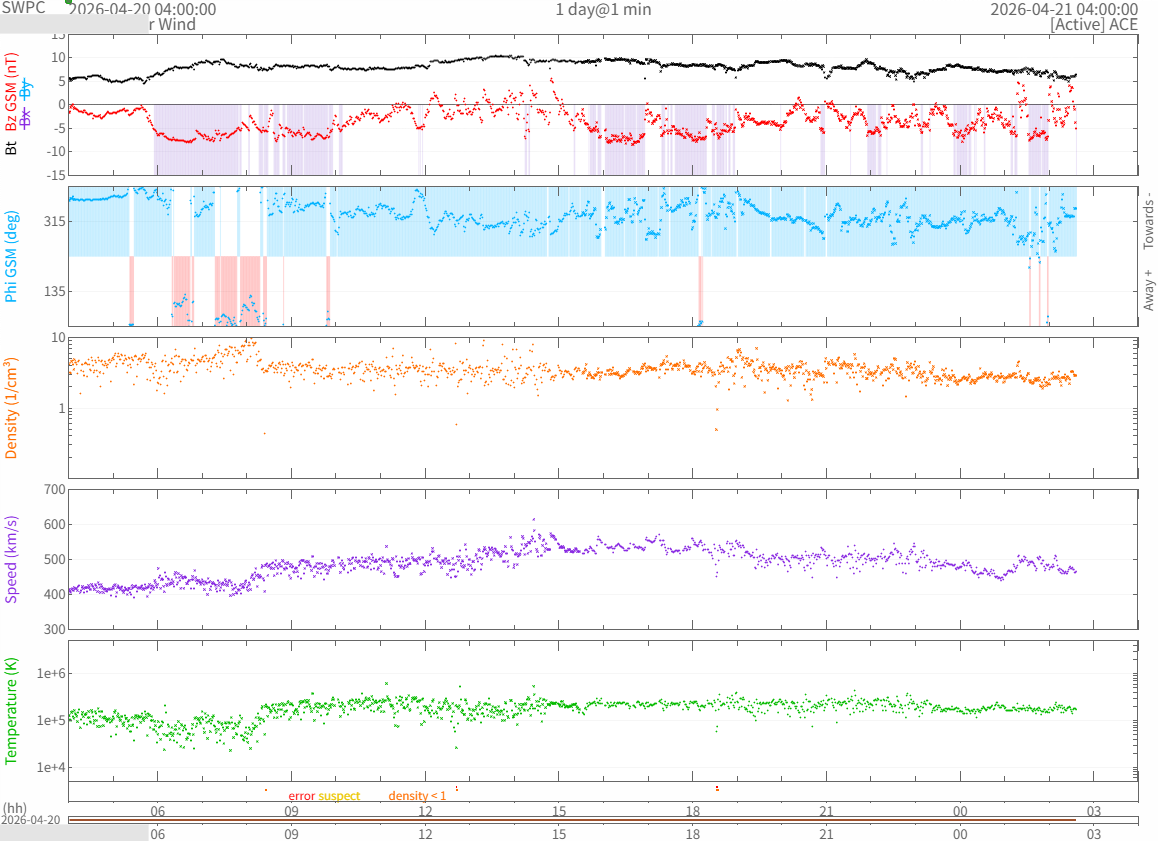Select the Phi GSM (deg) axis label
Image resolution: width=1158 pixels, height=841 pixels.
(x=12, y=256)
